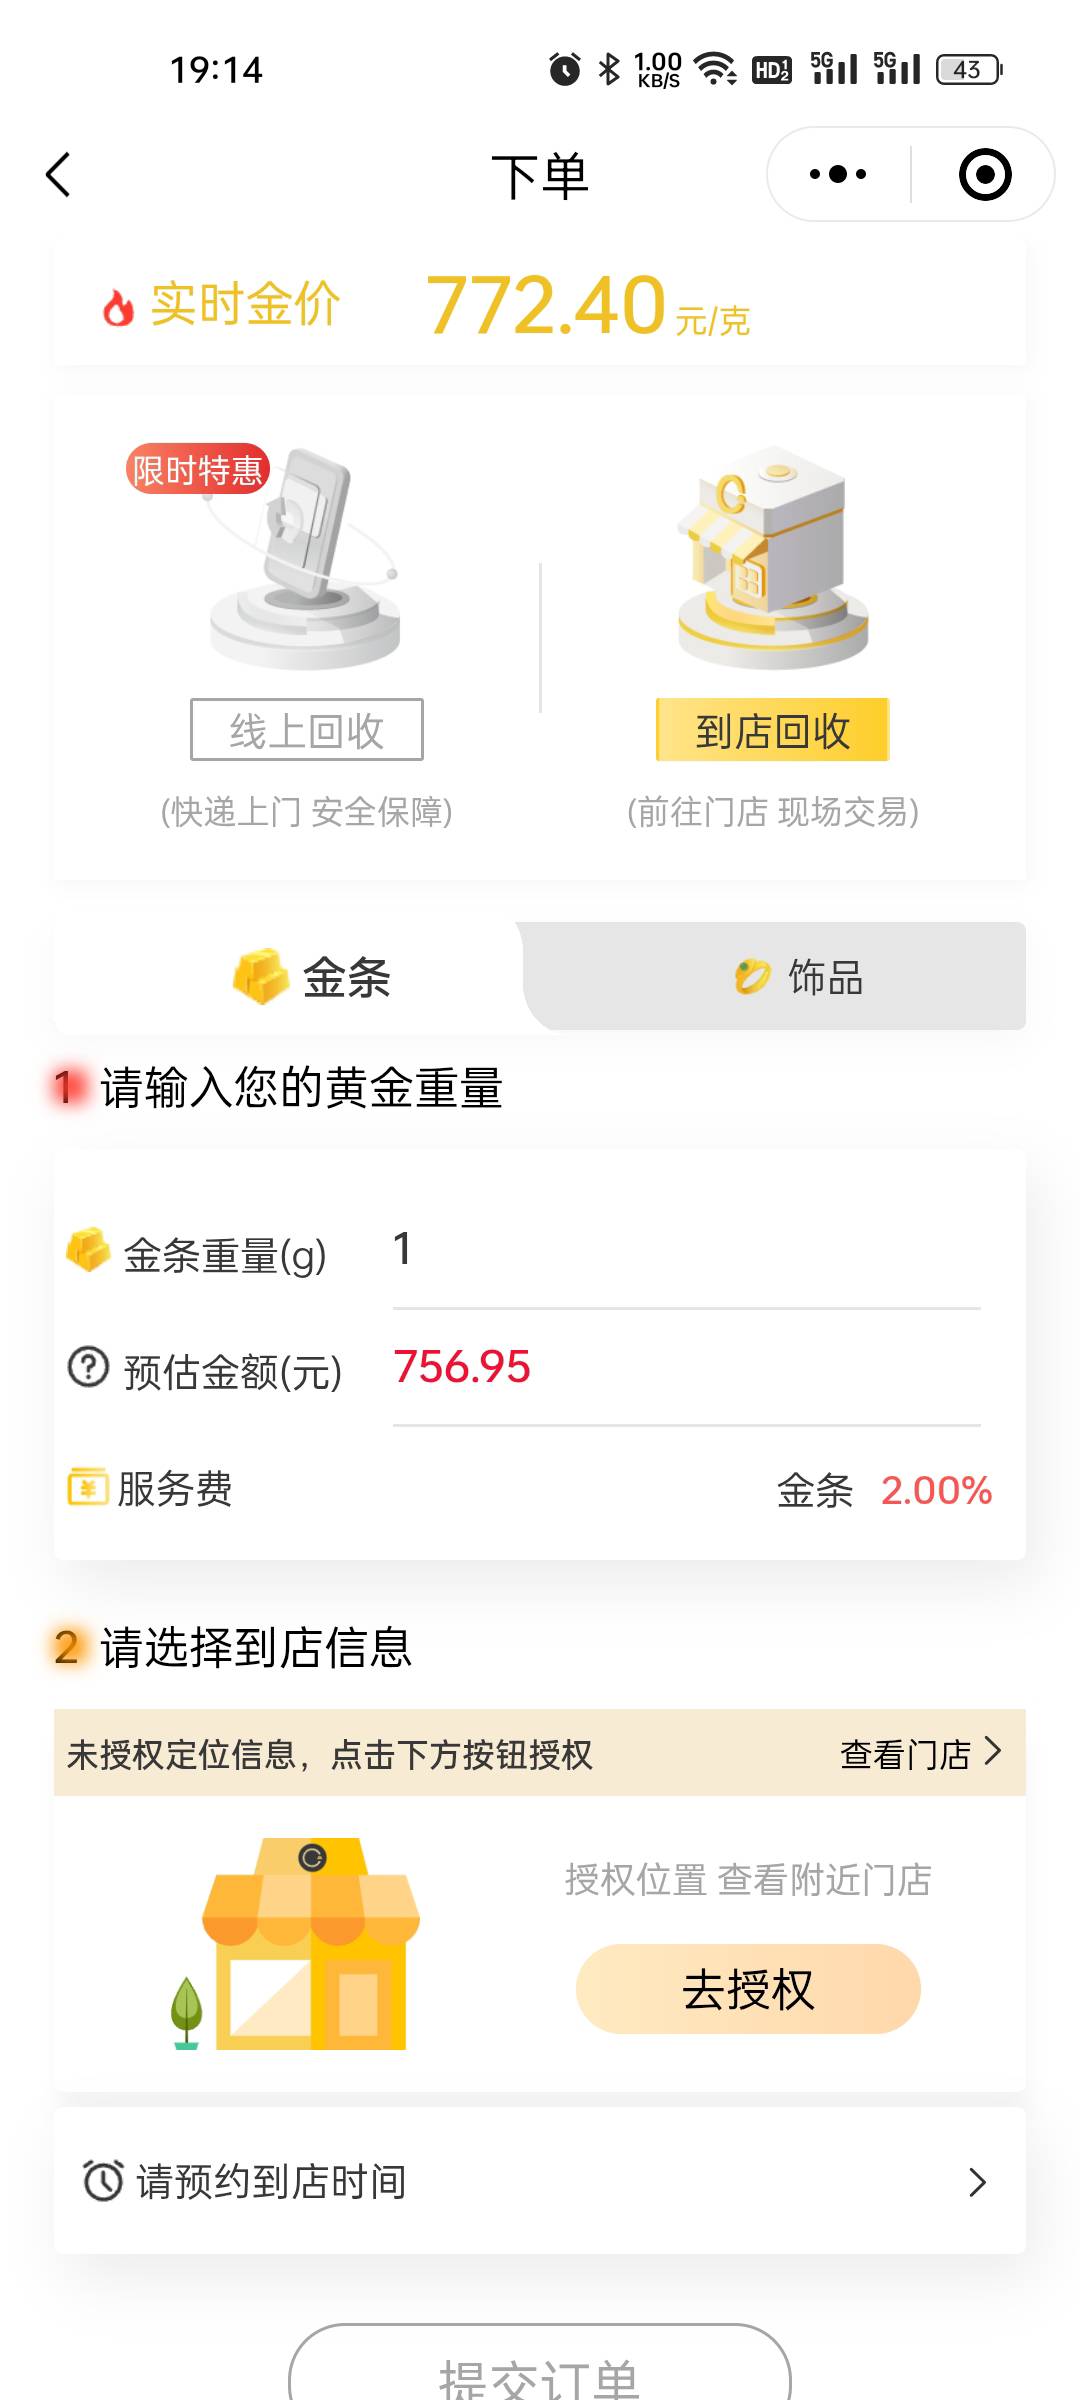The height and width of the screenshot is (2400, 1080).
Task: Tap the 服务费 yuan icon
Action: tap(88, 1487)
